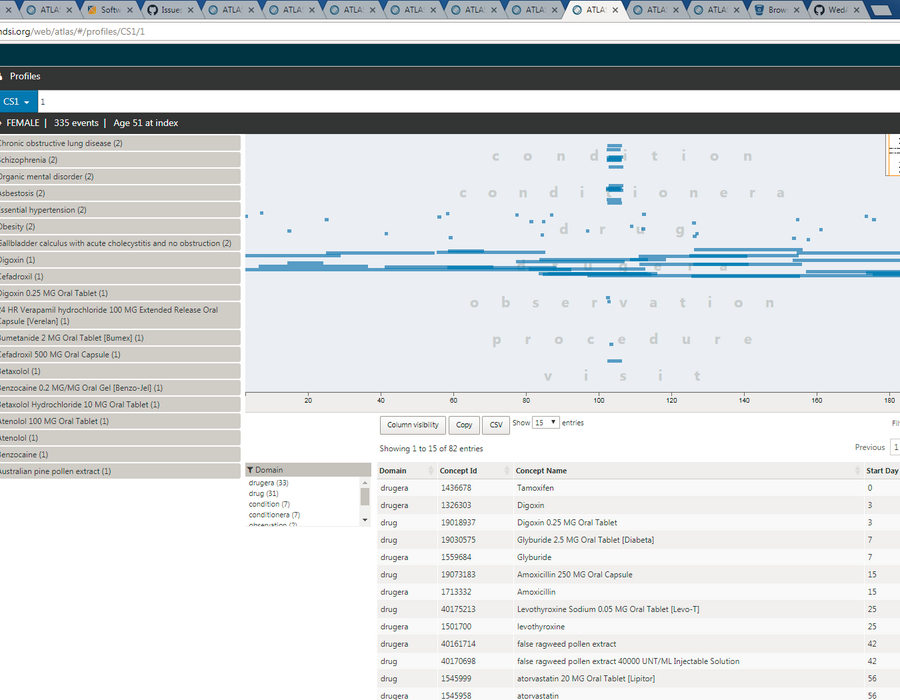Image resolution: width=900 pixels, height=700 pixels.
Task: Click the 'Glyburide 2.5 MG Oral Tablet [Diabeta]' cell
Action: pyautogui.click(x=585, y=540)
